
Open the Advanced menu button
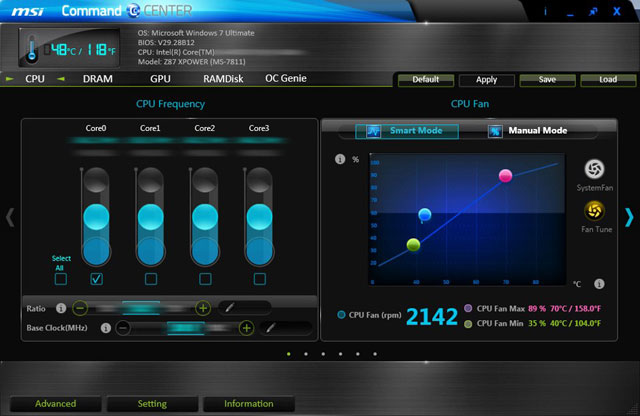tap(56, 404)
